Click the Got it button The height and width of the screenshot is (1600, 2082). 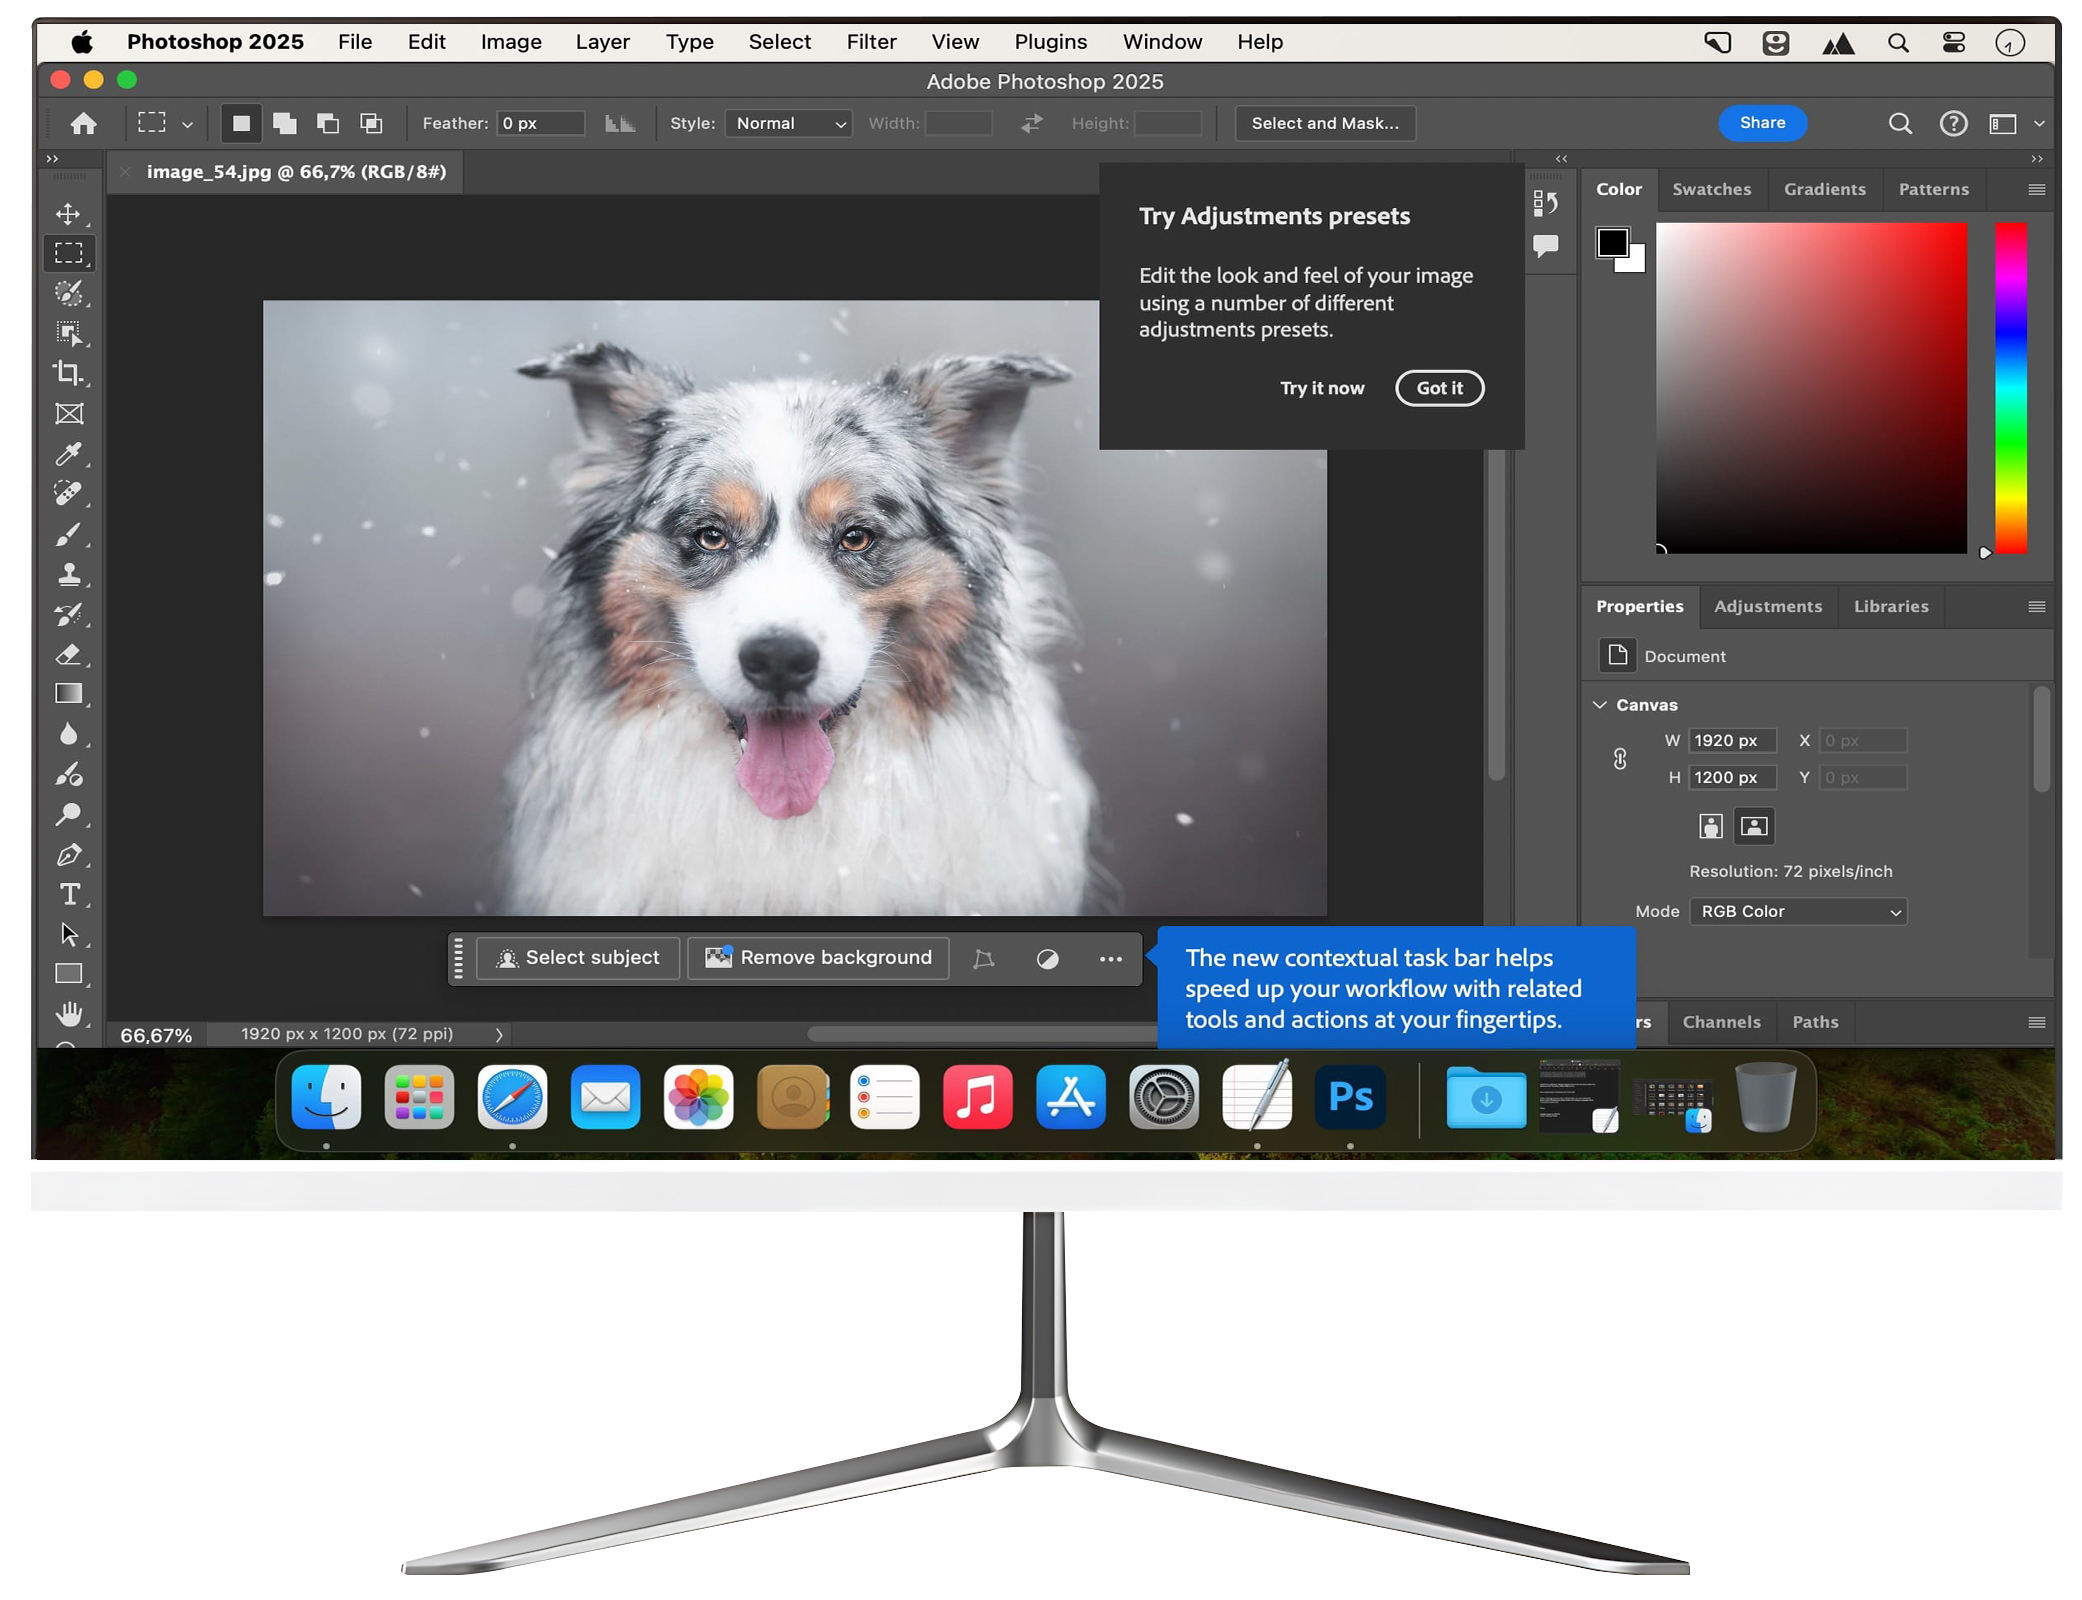tap(1439, 388)
